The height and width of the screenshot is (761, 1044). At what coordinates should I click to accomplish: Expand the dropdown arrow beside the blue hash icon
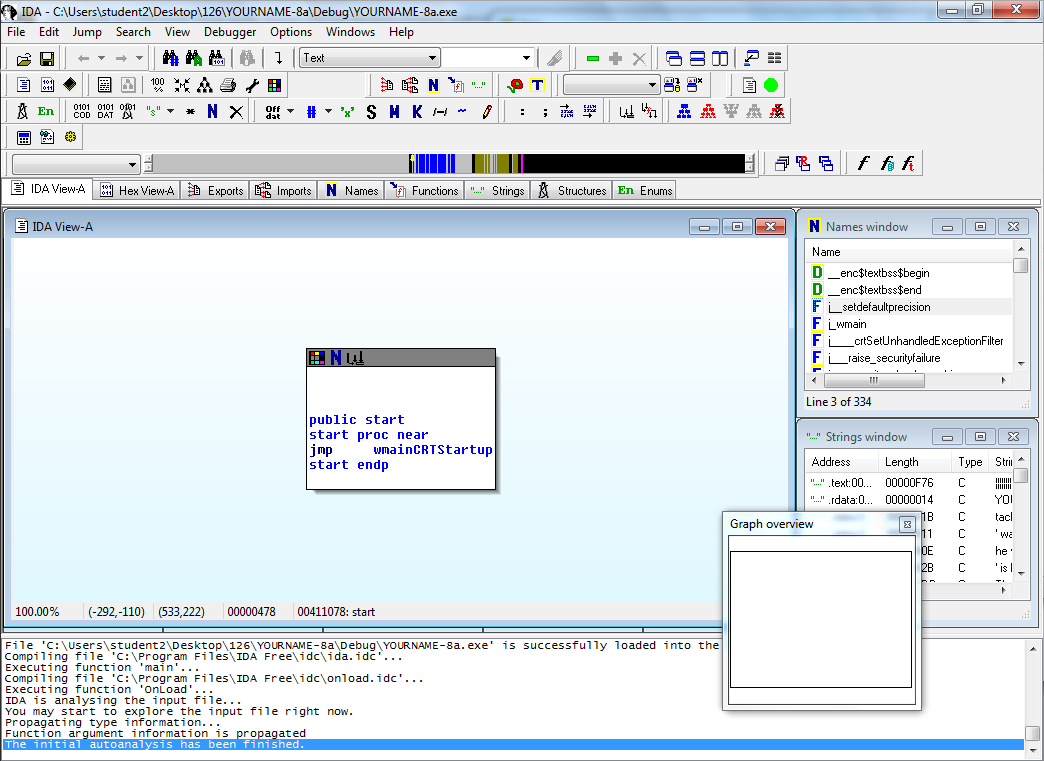coord(328,111)
